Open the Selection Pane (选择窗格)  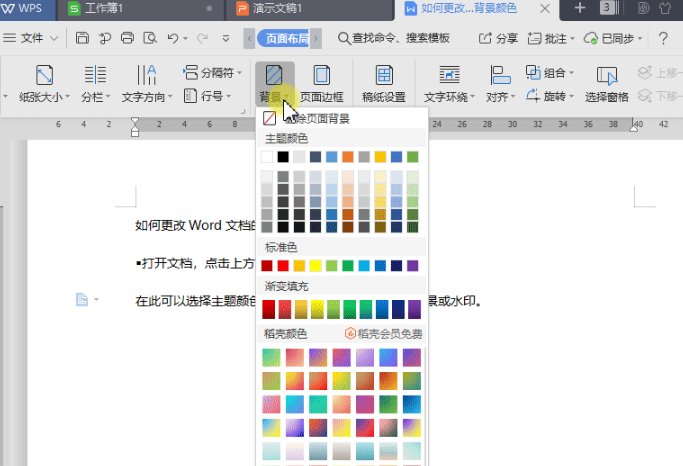[x=607, y=84]
